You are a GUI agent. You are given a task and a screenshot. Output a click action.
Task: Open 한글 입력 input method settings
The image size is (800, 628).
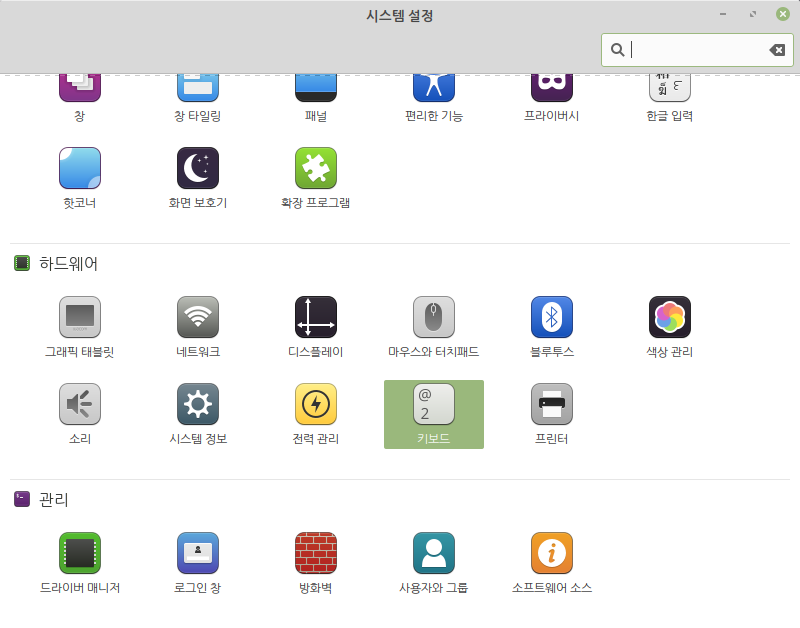click(x=669, y=89)
